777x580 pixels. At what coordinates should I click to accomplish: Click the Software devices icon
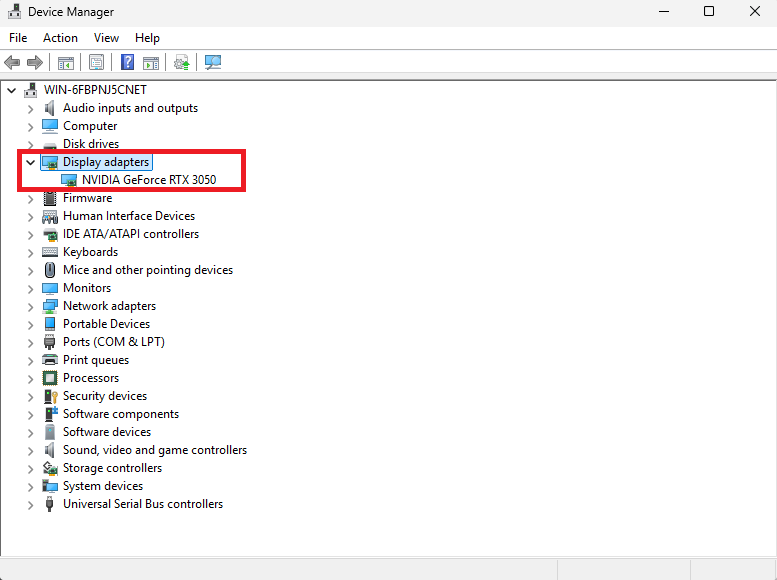point(50,432)
